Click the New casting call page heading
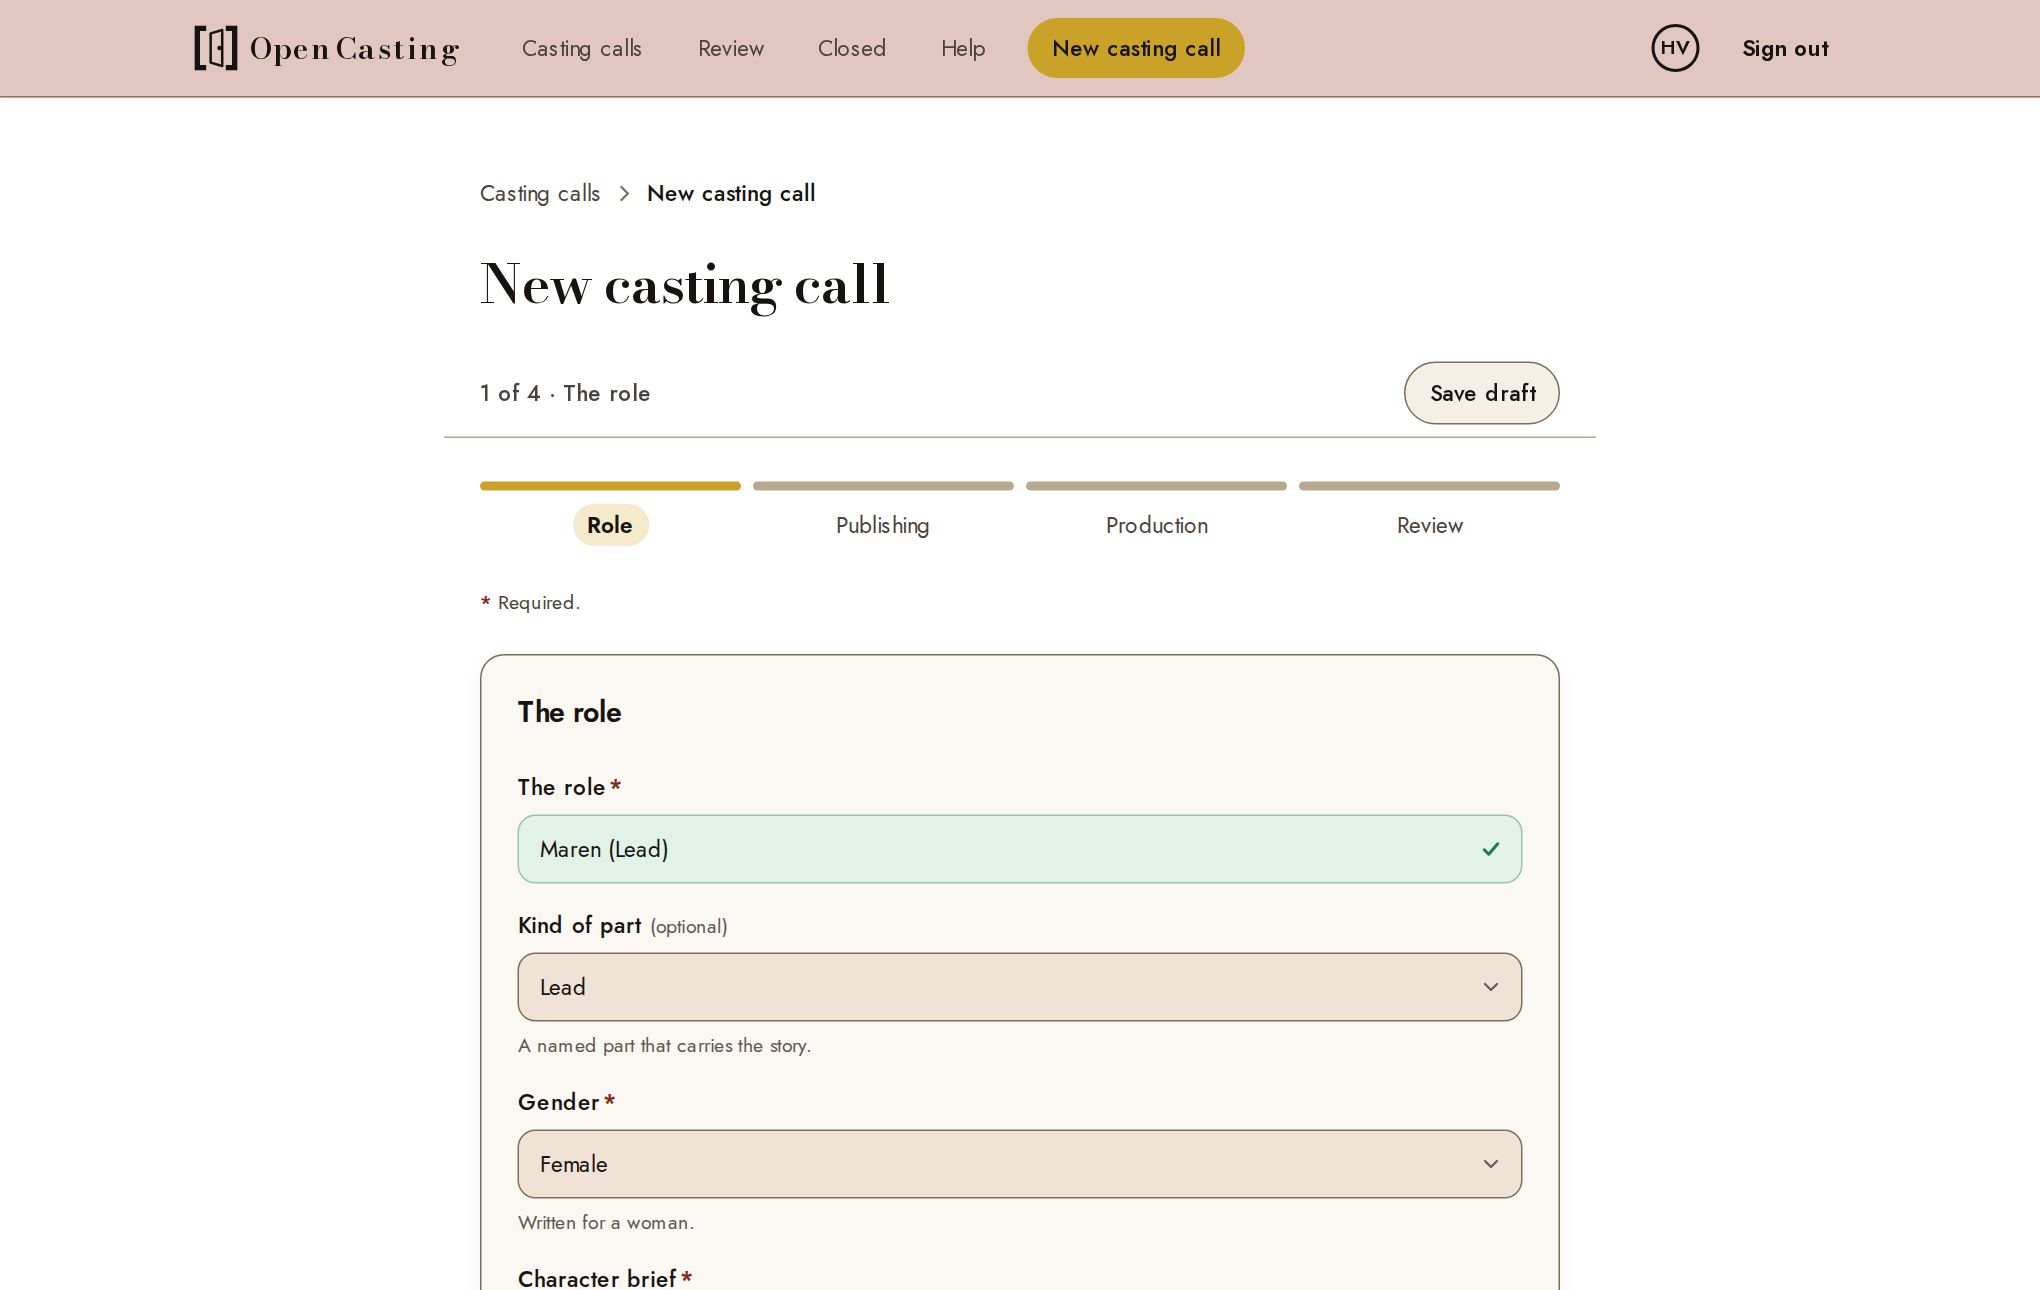The width and height of the screenshot is (2040, 1290). (684, 285)
